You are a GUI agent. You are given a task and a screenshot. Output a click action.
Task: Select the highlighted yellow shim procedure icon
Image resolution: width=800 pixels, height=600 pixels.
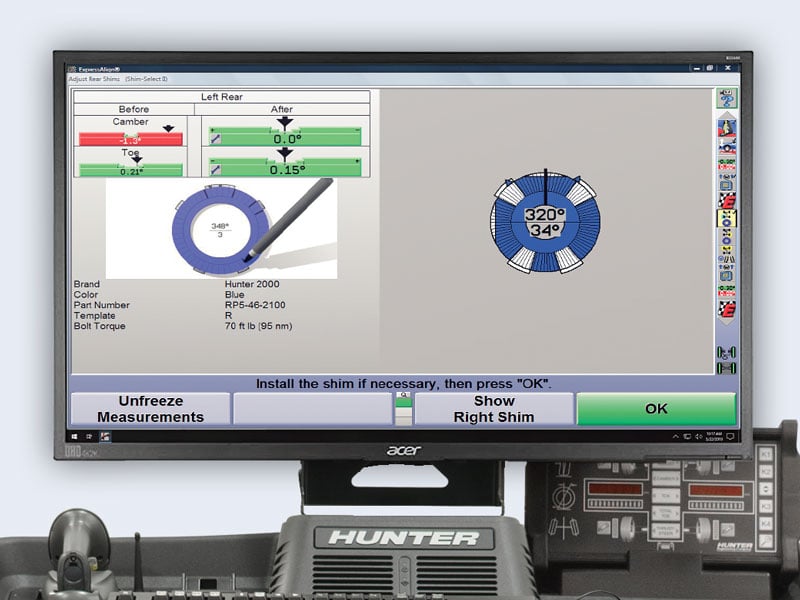727,219
